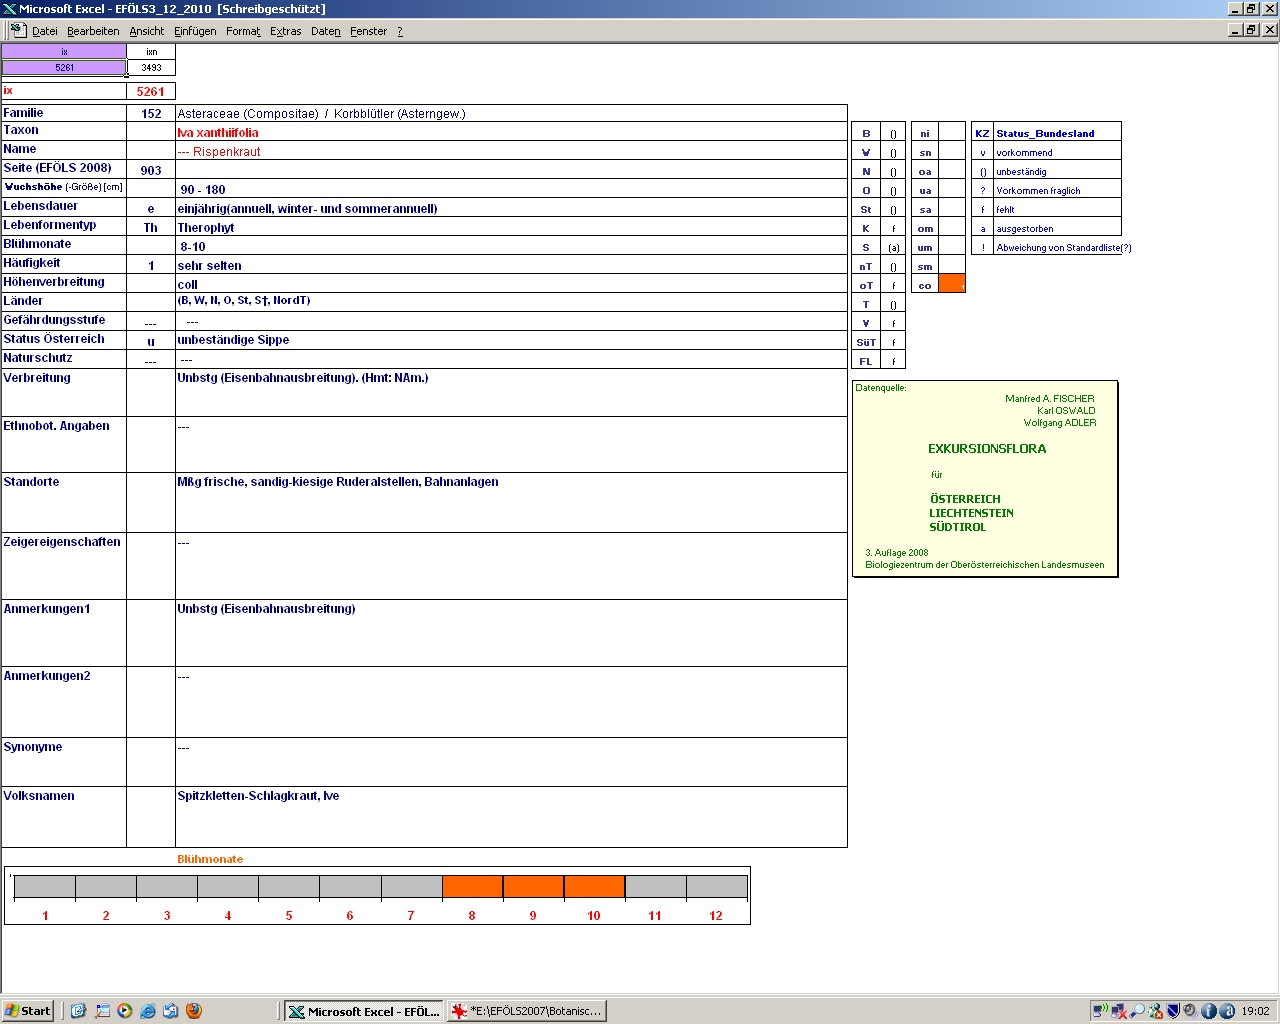Launch Firefox from the quick launch bar
Image resolution: width=1280 pixels, height=1024 pixels.
pos(194,1011)
